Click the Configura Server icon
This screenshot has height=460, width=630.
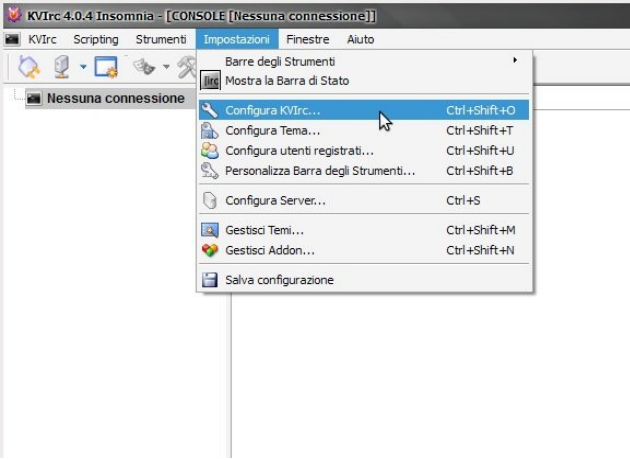[x=210, y=200]
